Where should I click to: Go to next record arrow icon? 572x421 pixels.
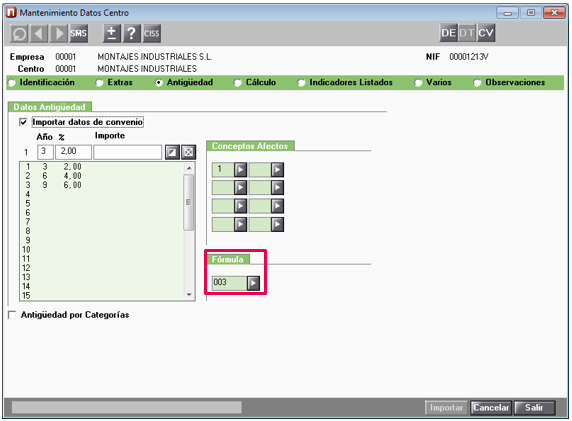click(x=59, y=34)
